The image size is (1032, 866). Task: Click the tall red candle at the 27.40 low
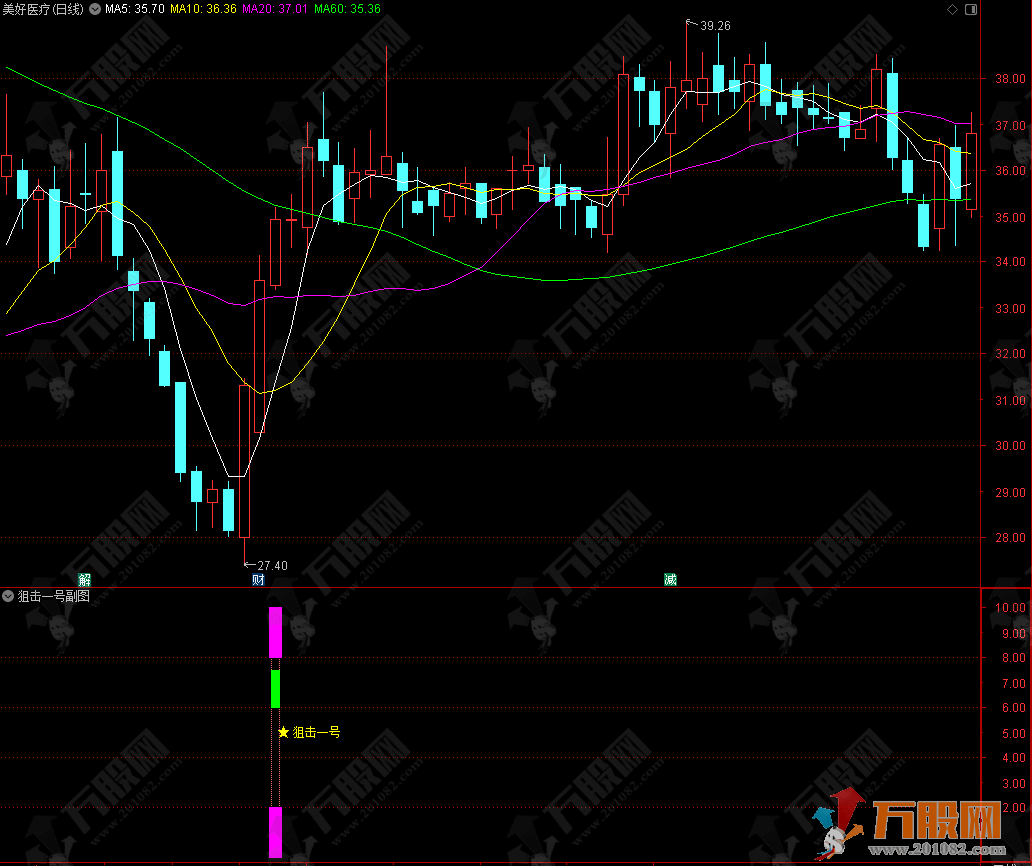(245, 461)
